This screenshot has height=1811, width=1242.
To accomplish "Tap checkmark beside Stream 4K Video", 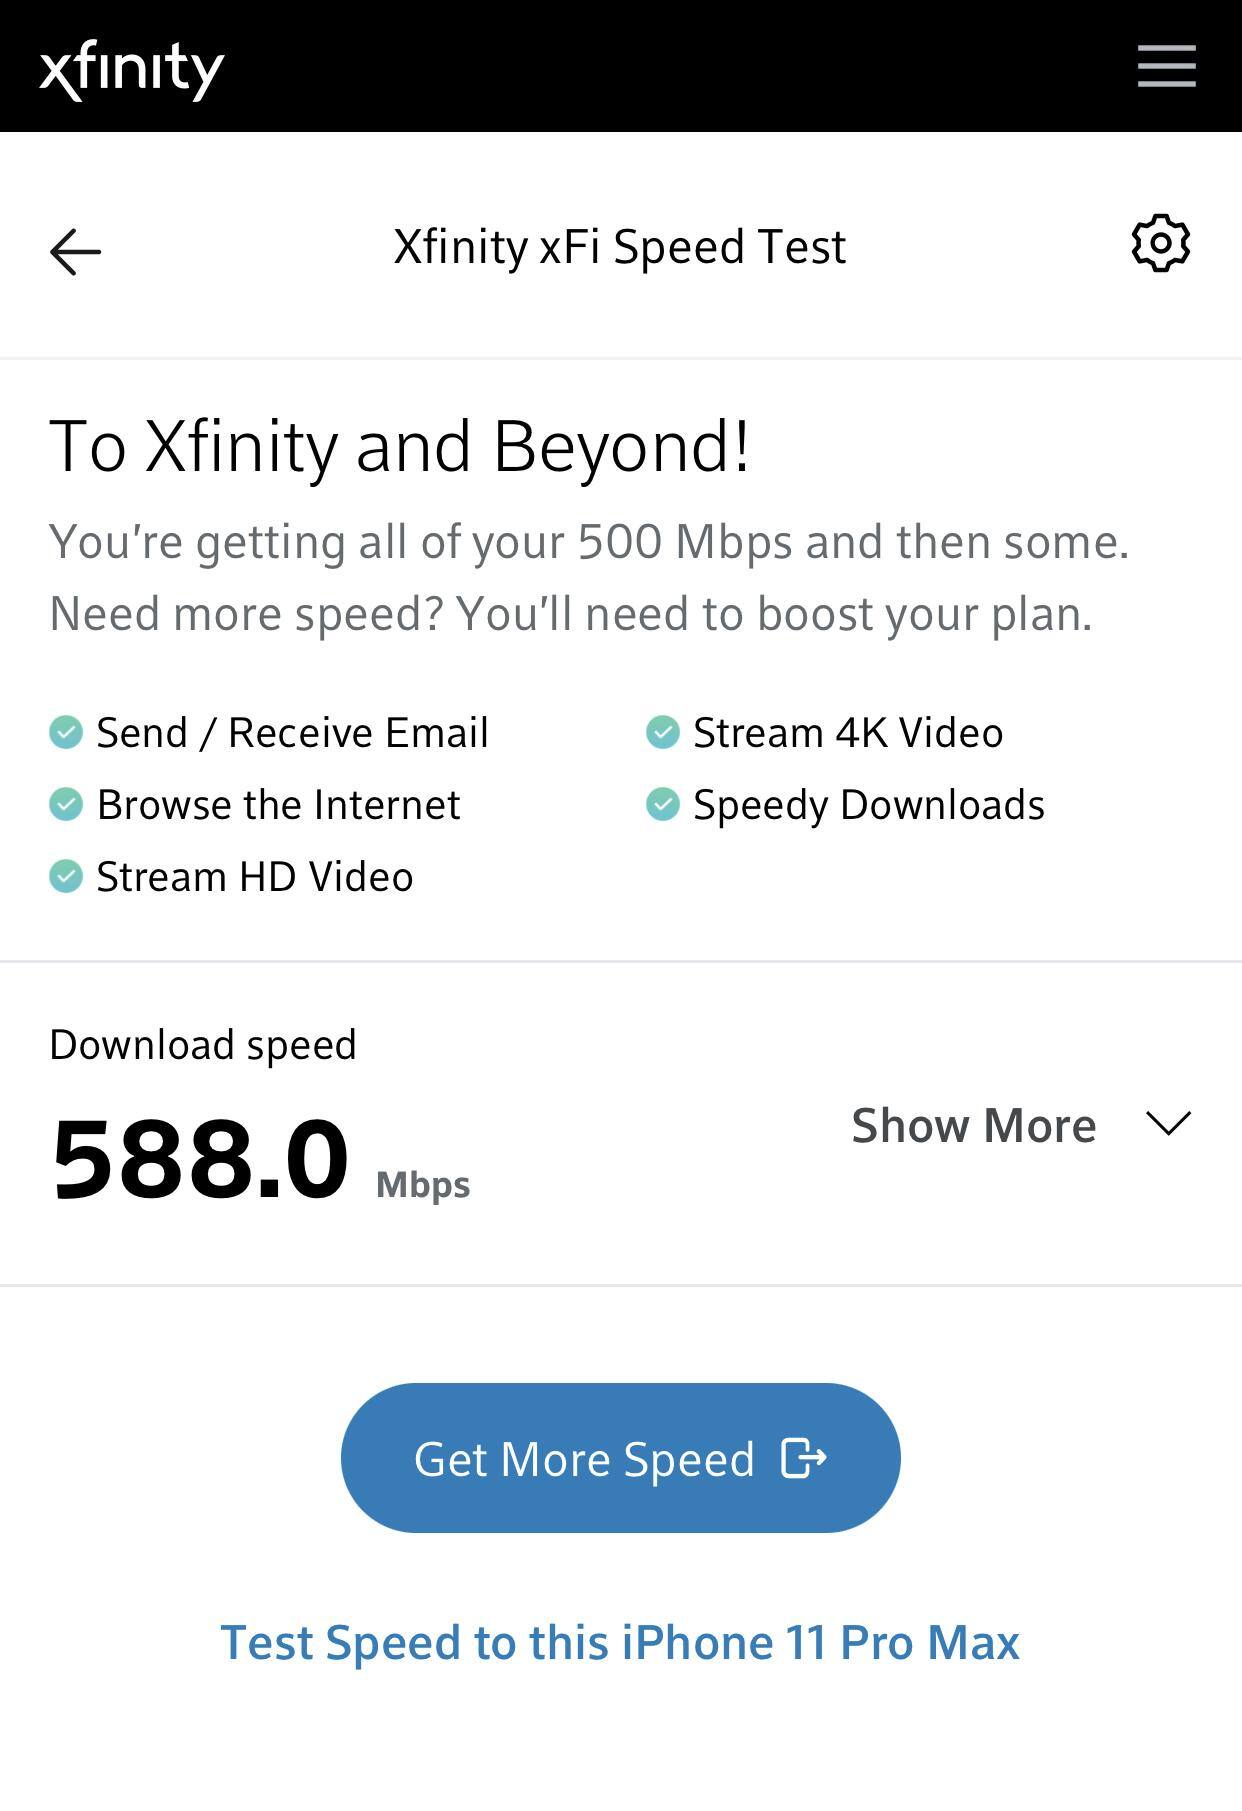I will 663,732.
